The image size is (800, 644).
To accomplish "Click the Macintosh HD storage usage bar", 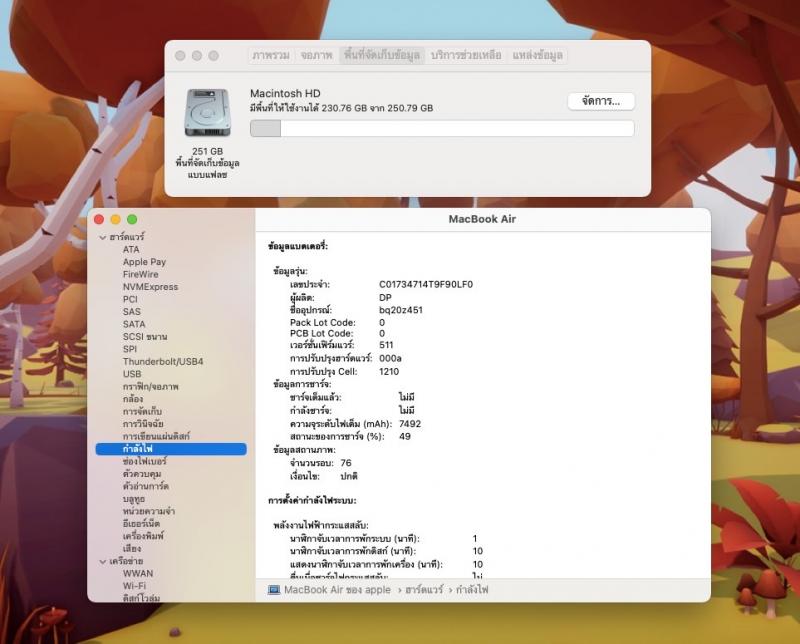I will (442, 128).
